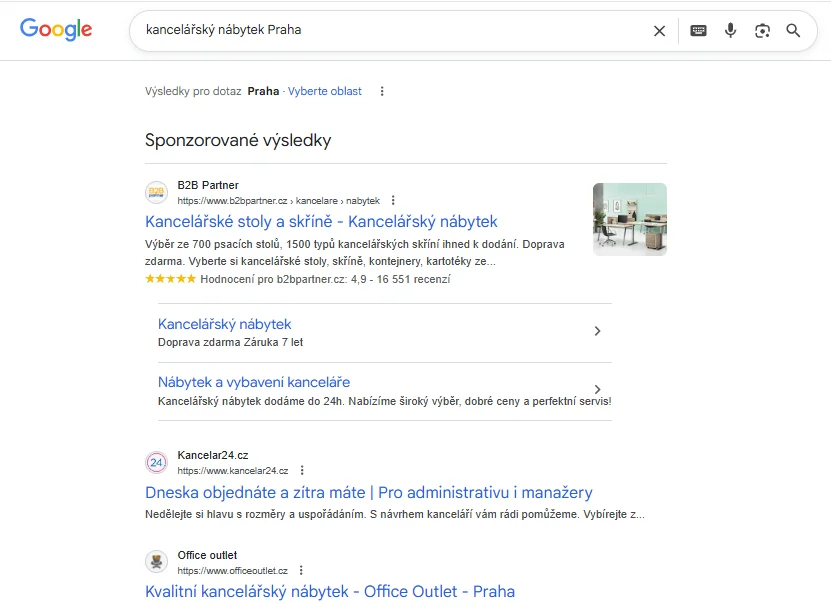Start voice search with microphone icon

coord(730,31)
